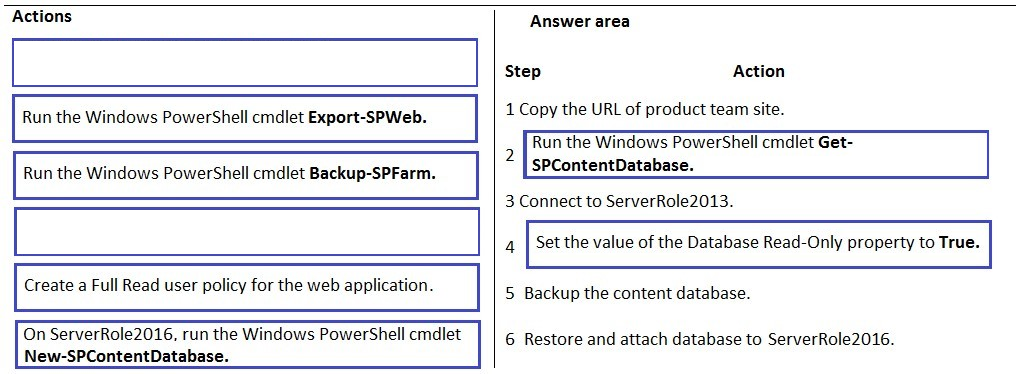This screenshot has height=374, width=1018.
Task: Click step 5 Backup the content database
Action: tap(628, 293)
